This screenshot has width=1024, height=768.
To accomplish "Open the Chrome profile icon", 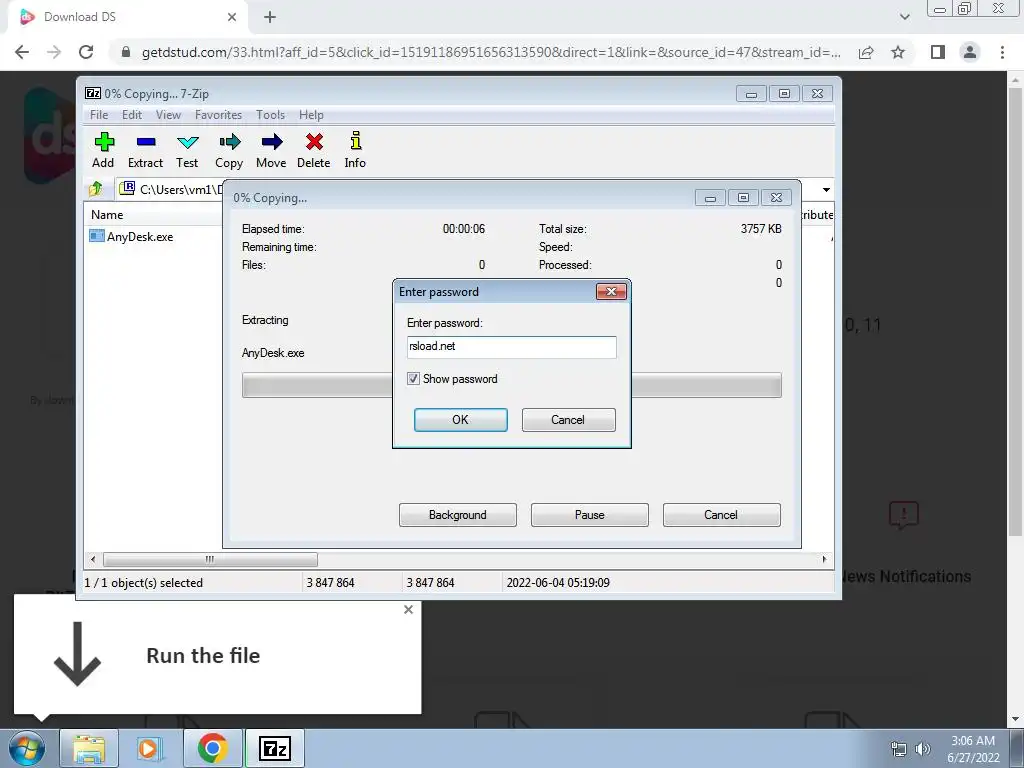I will pyautogui.click(x=970, y=52).
